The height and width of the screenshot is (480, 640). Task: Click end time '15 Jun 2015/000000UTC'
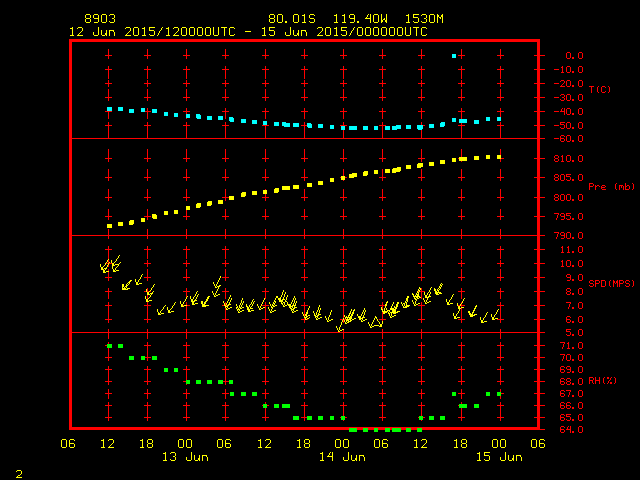coord(344,32)
